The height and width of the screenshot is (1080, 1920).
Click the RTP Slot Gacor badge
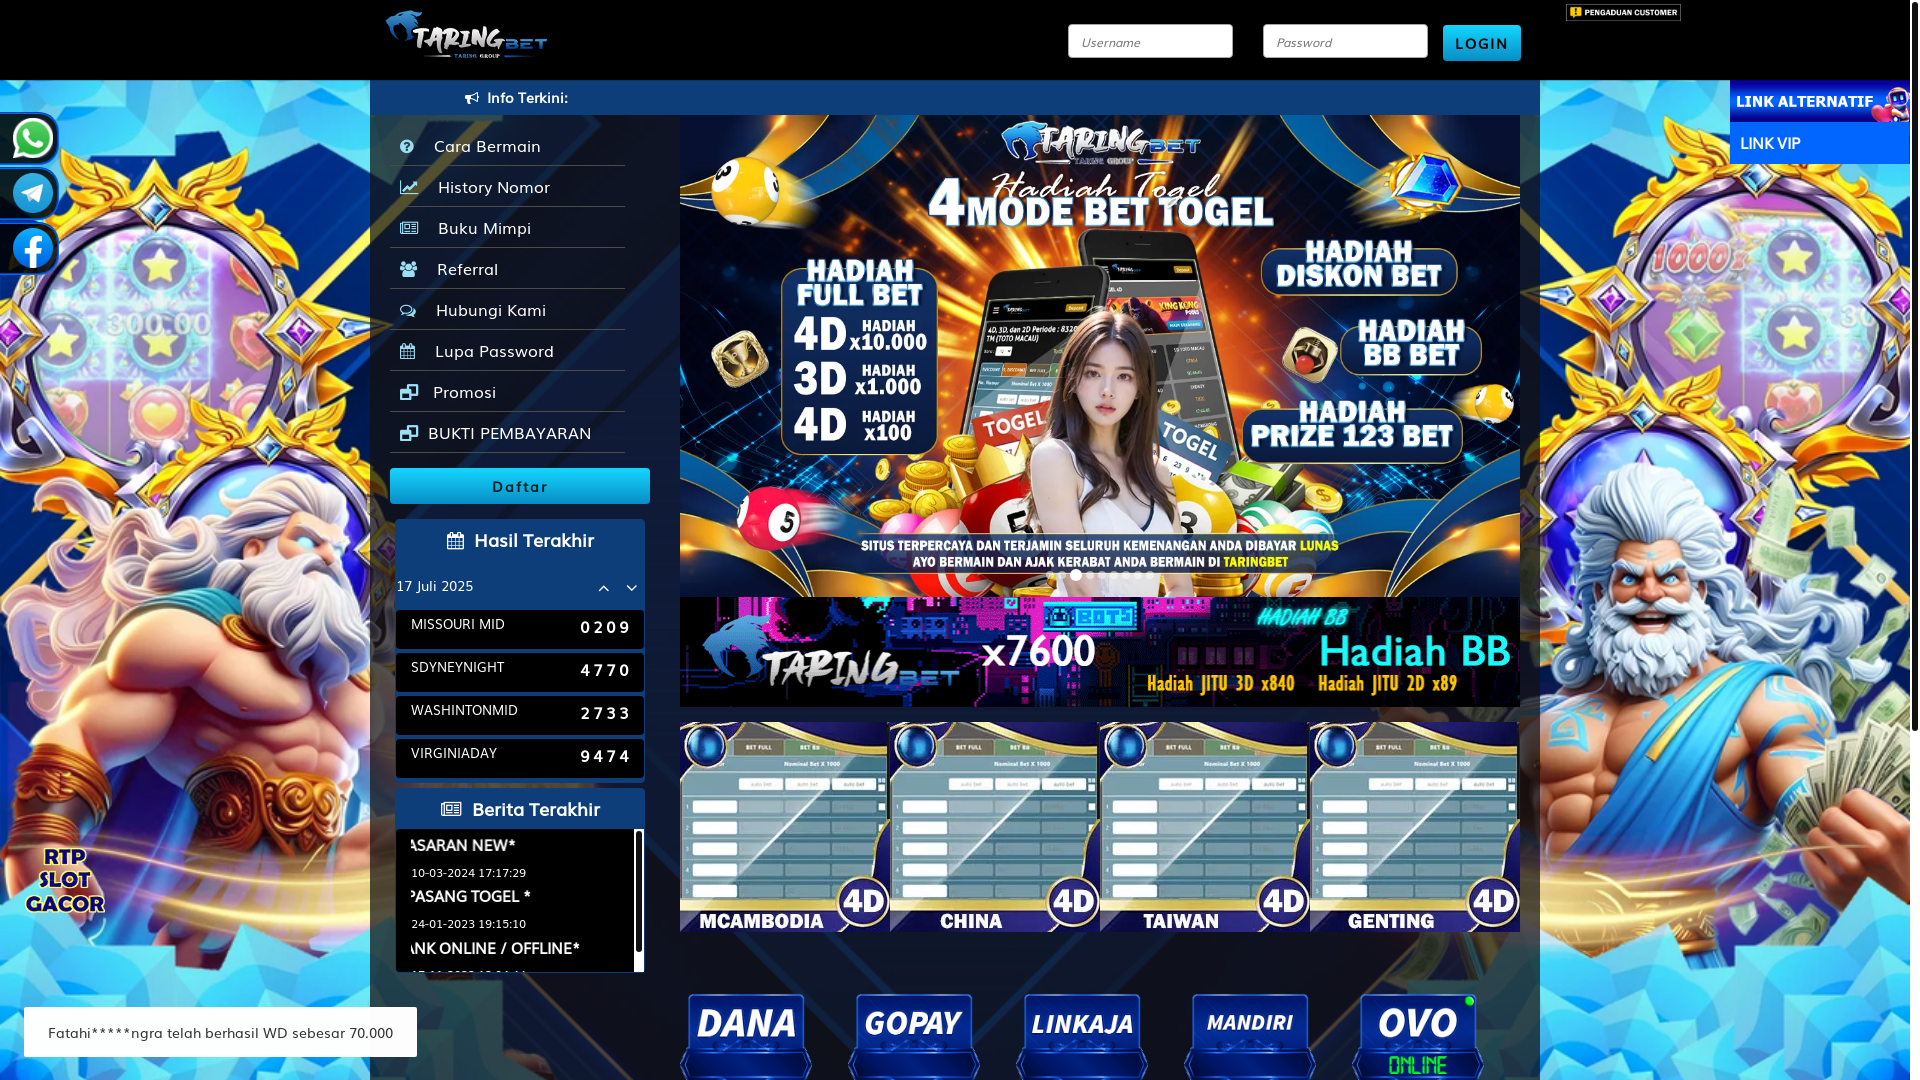tap(65, 880)
